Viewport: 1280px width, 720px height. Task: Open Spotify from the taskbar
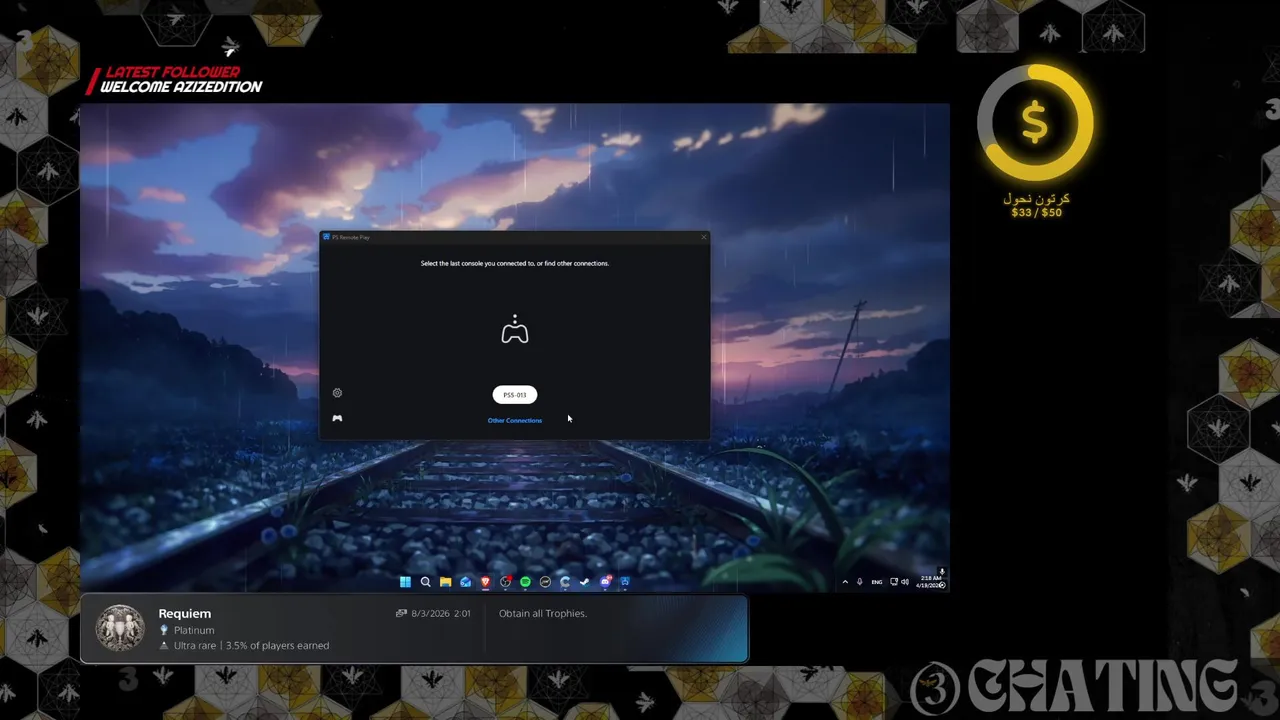pos(525,582)
